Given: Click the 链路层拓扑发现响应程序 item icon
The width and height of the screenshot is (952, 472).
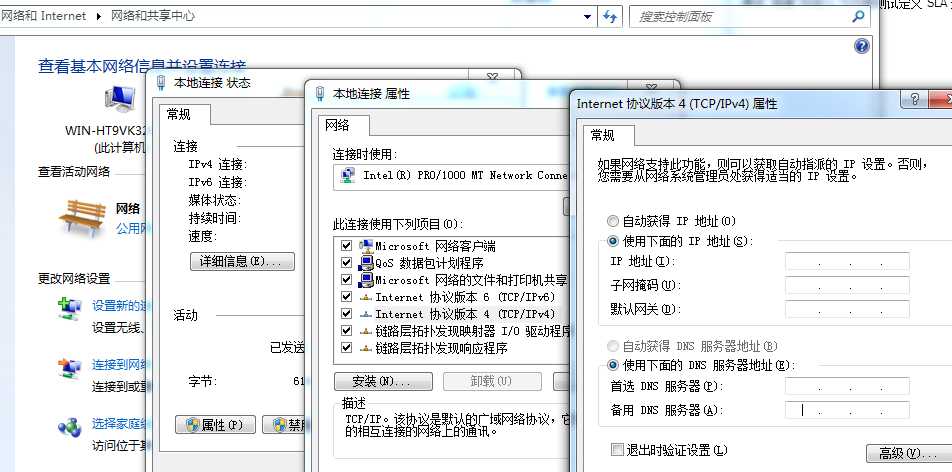Looking at the screenshot, I should click(366, 349).
